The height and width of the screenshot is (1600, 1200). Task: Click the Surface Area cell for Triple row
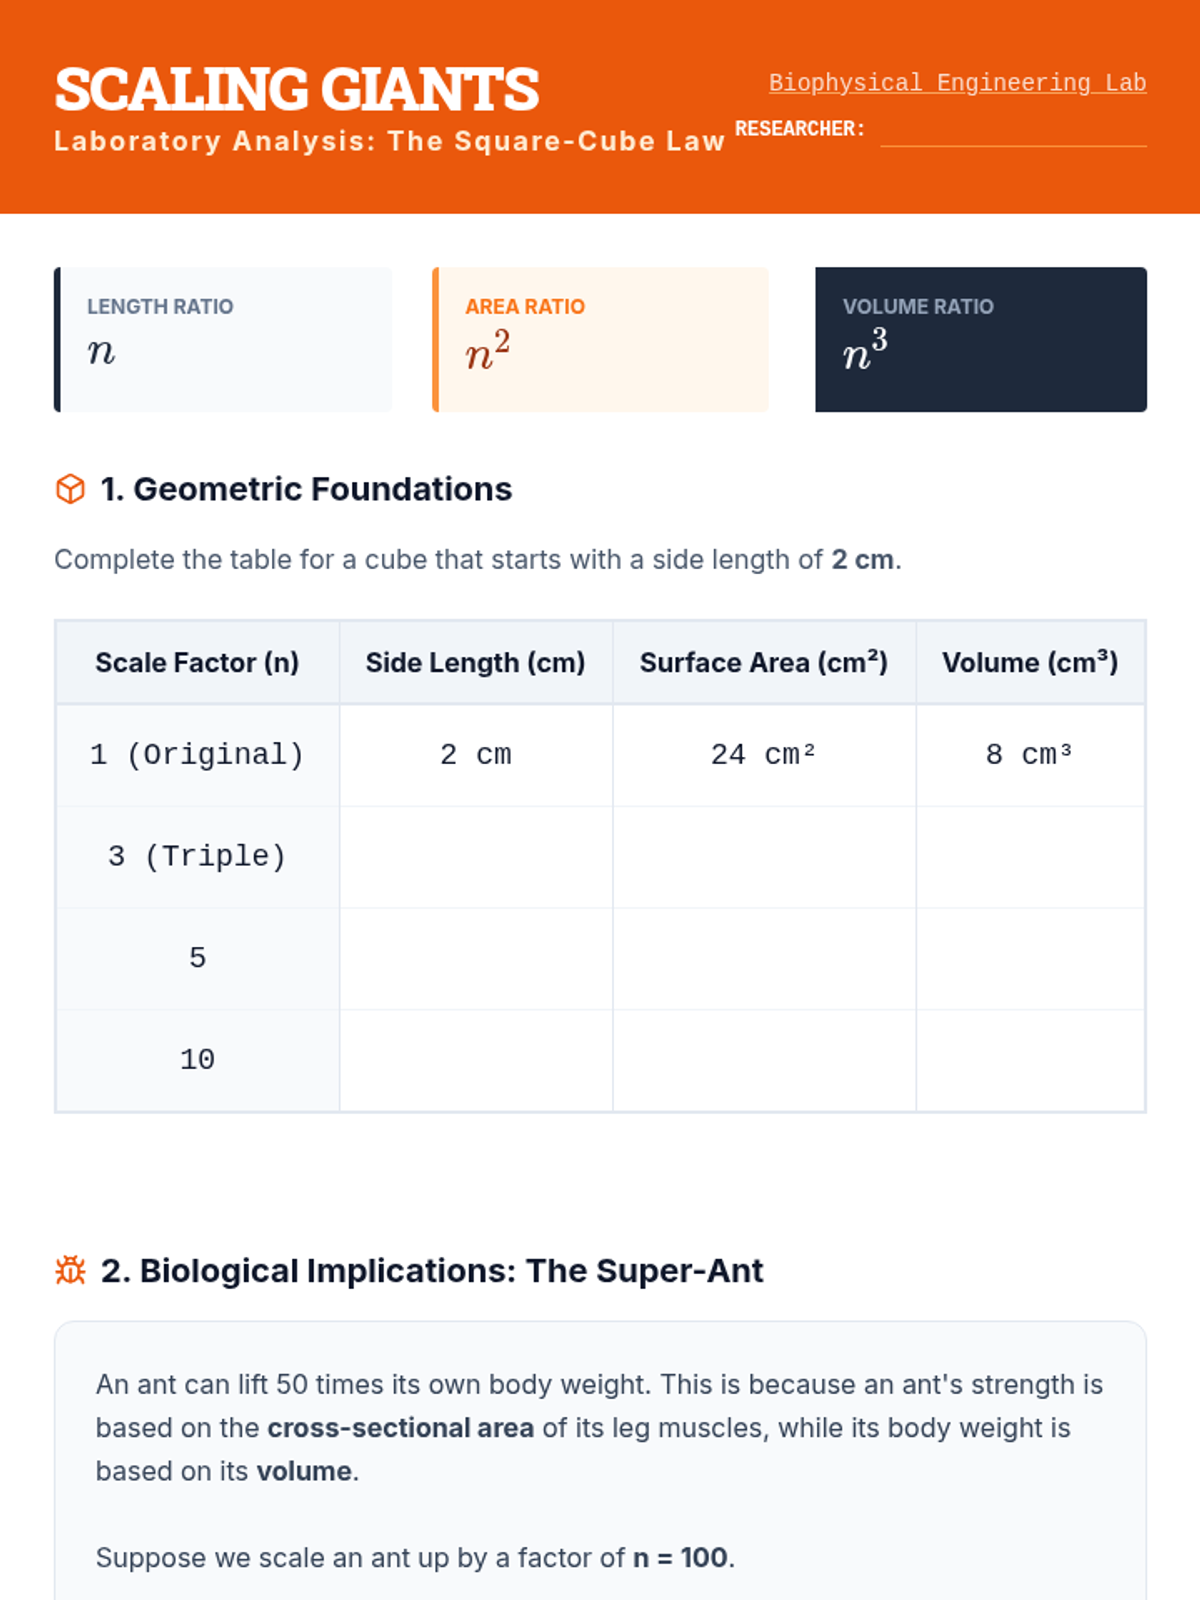point(764,857)
